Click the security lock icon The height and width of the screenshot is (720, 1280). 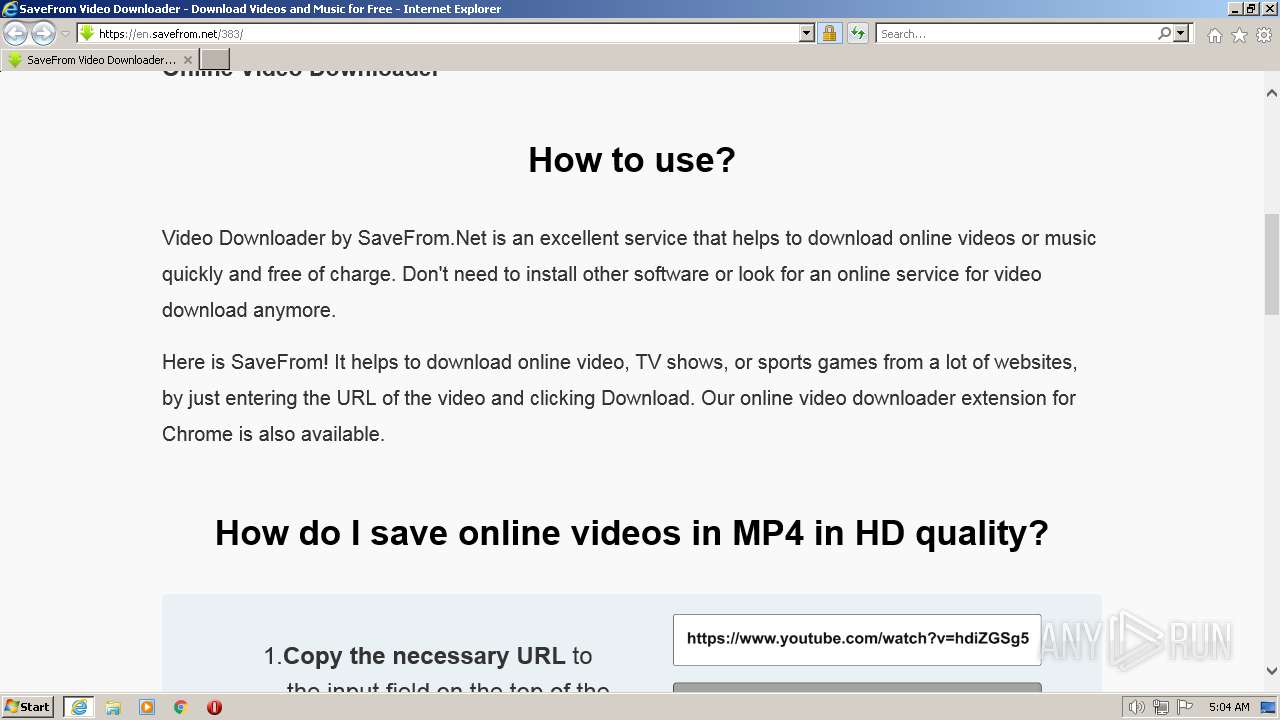[829, 33]
